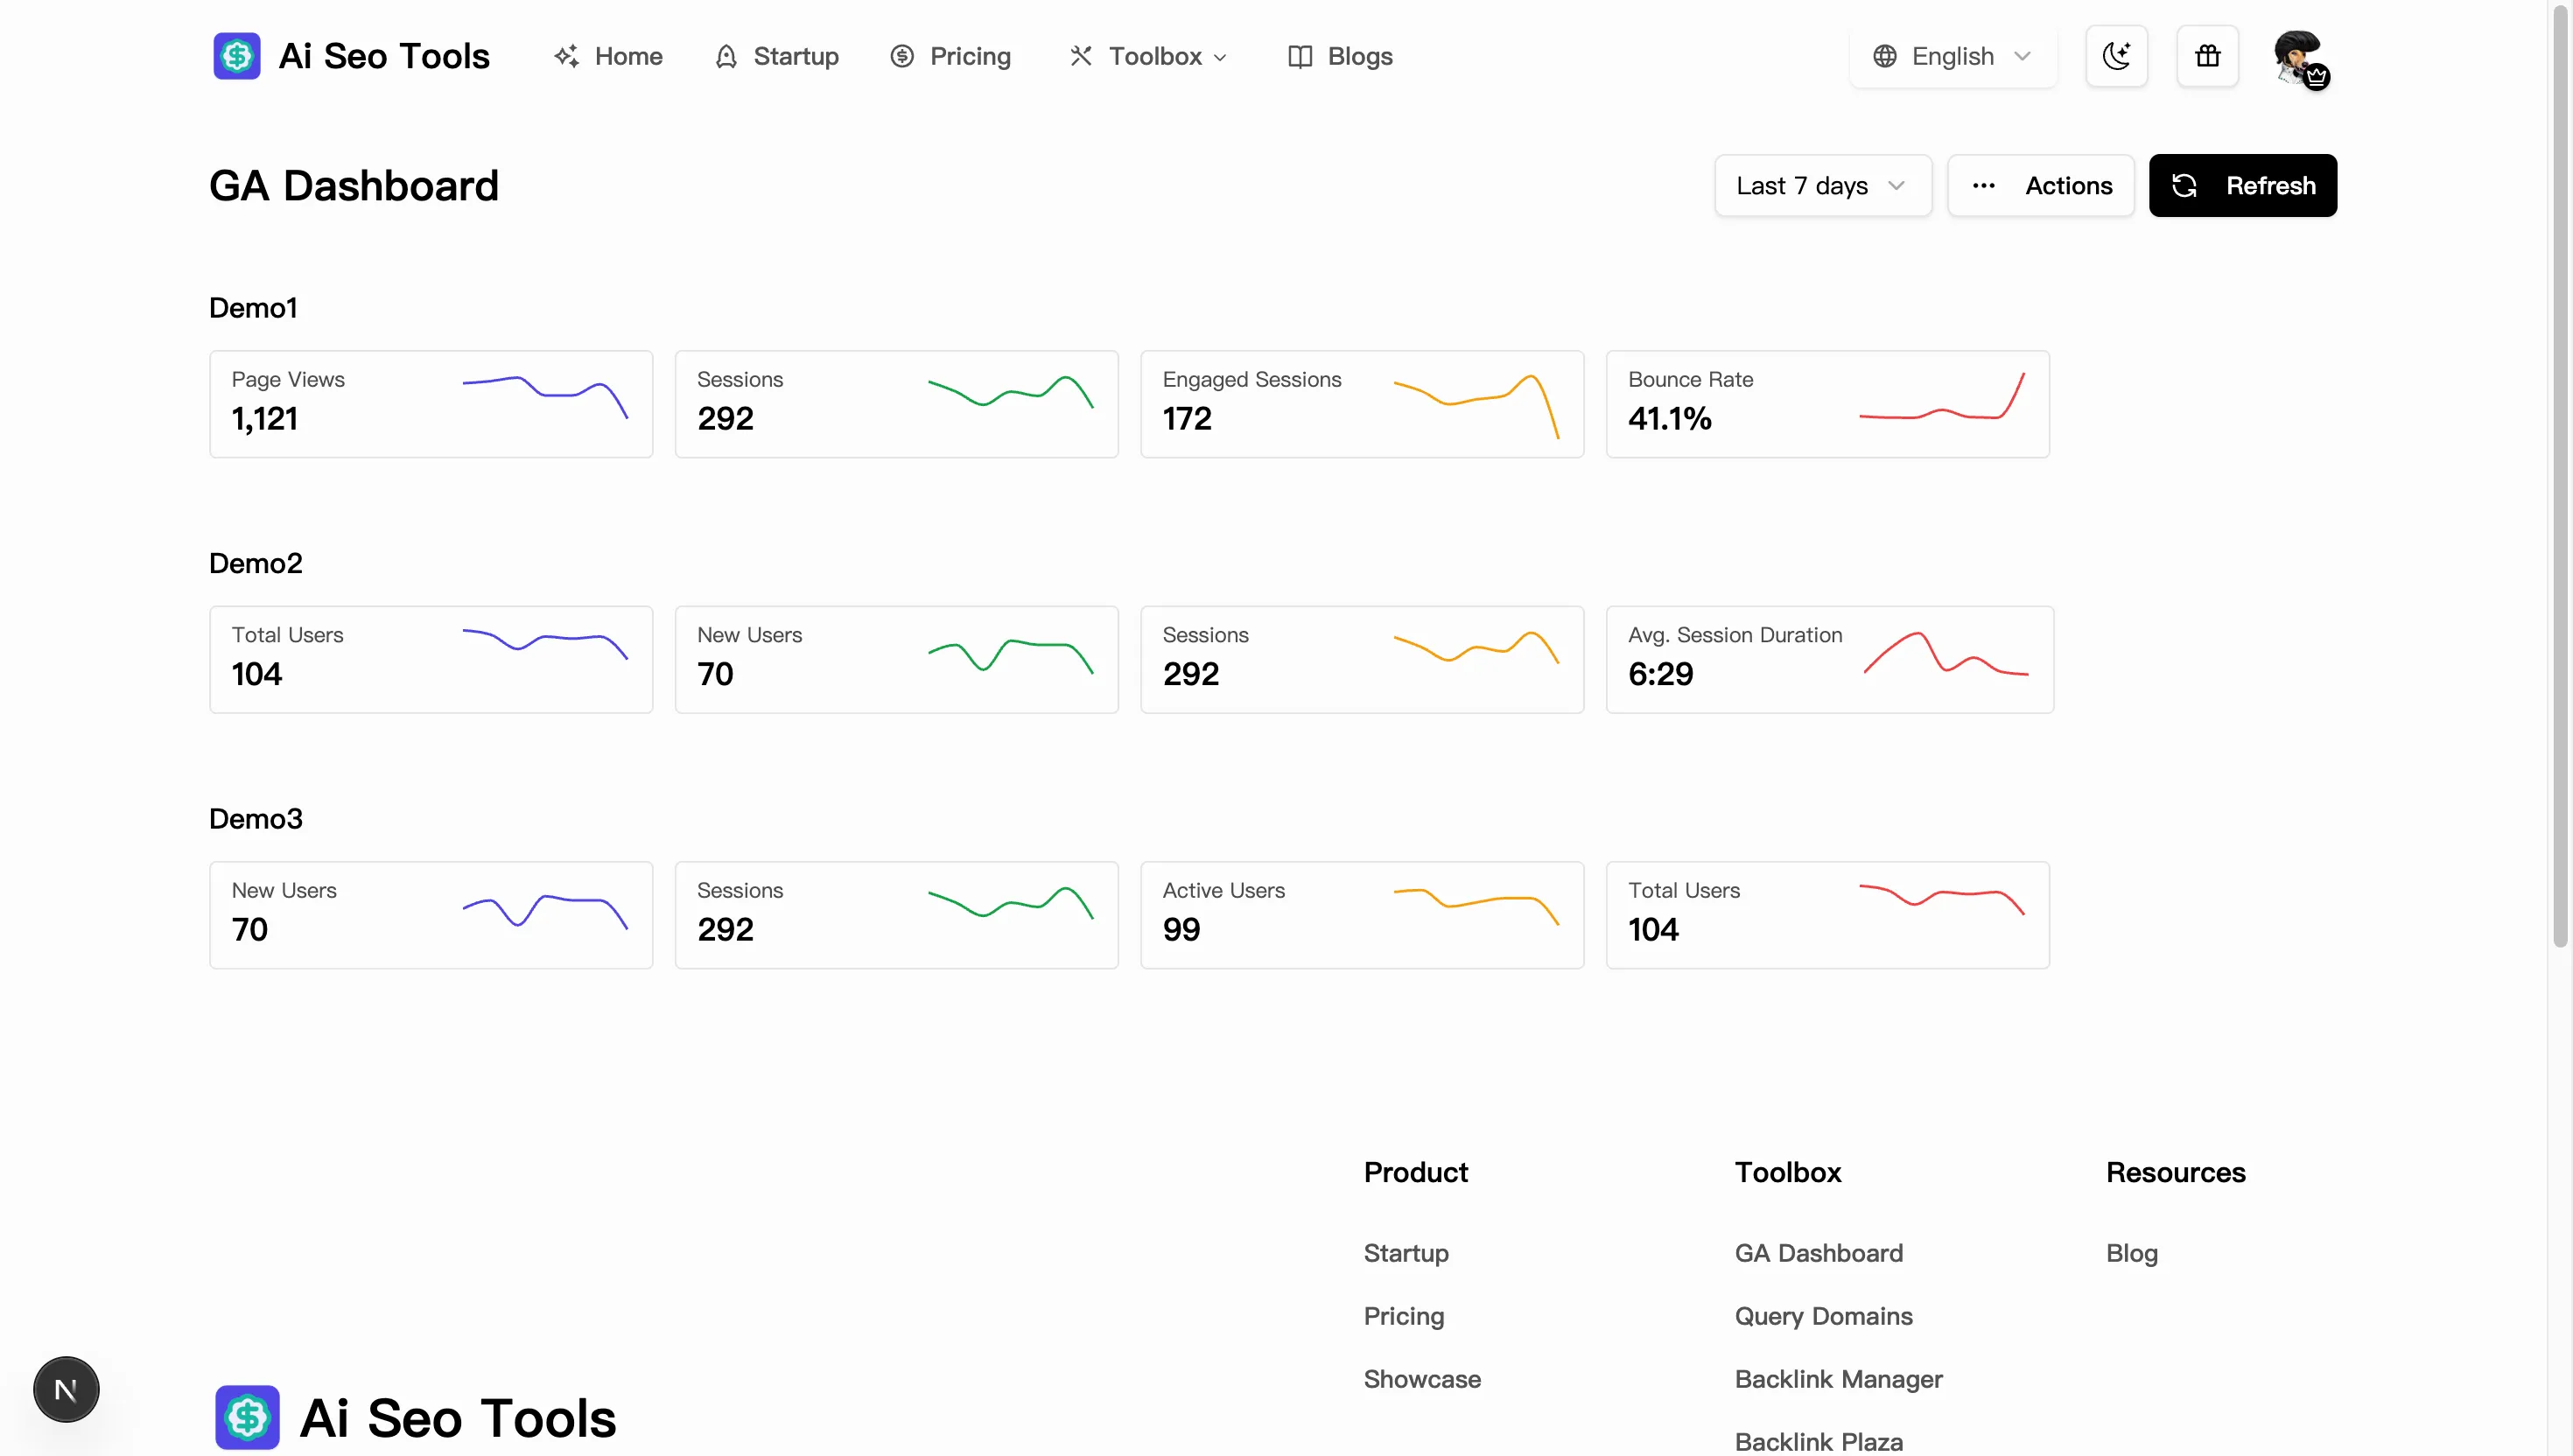Click the footer Ai Seo Tools logo
The image size is (2573, 1456).
click(x=415, y=1417)
